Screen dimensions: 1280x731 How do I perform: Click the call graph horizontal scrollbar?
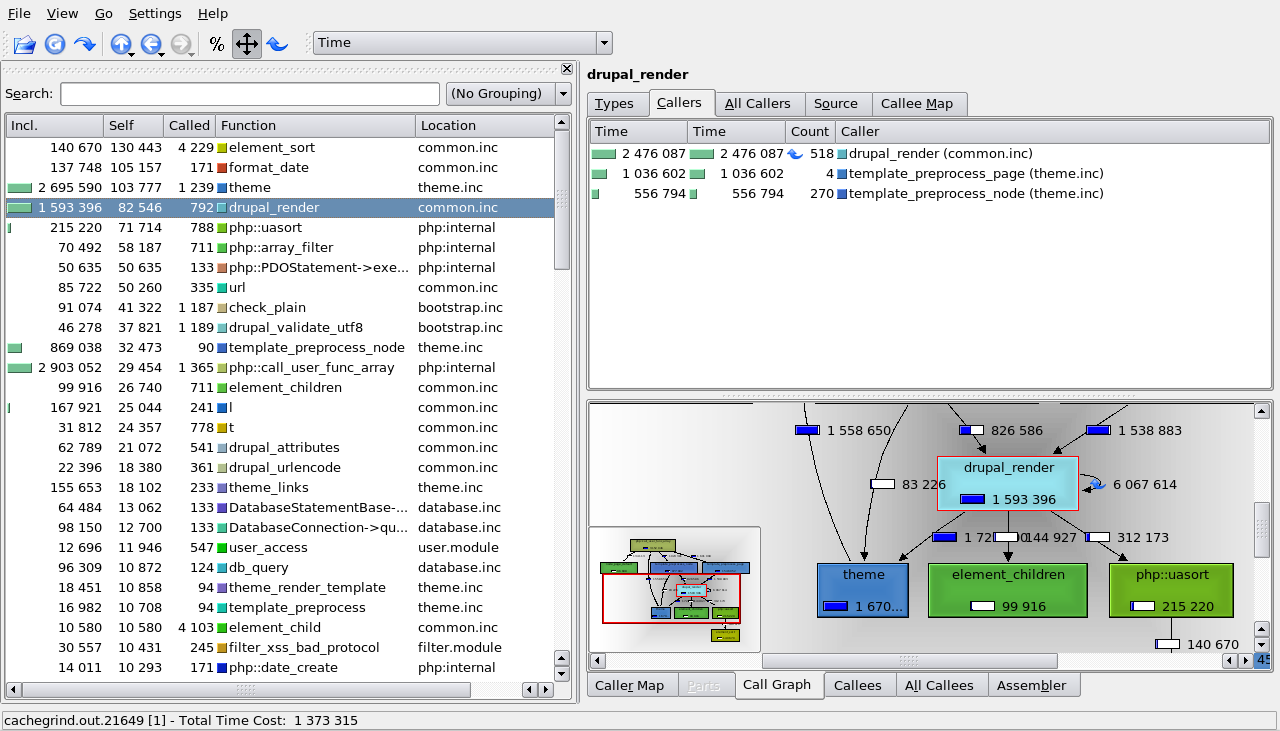pos(909,661)
